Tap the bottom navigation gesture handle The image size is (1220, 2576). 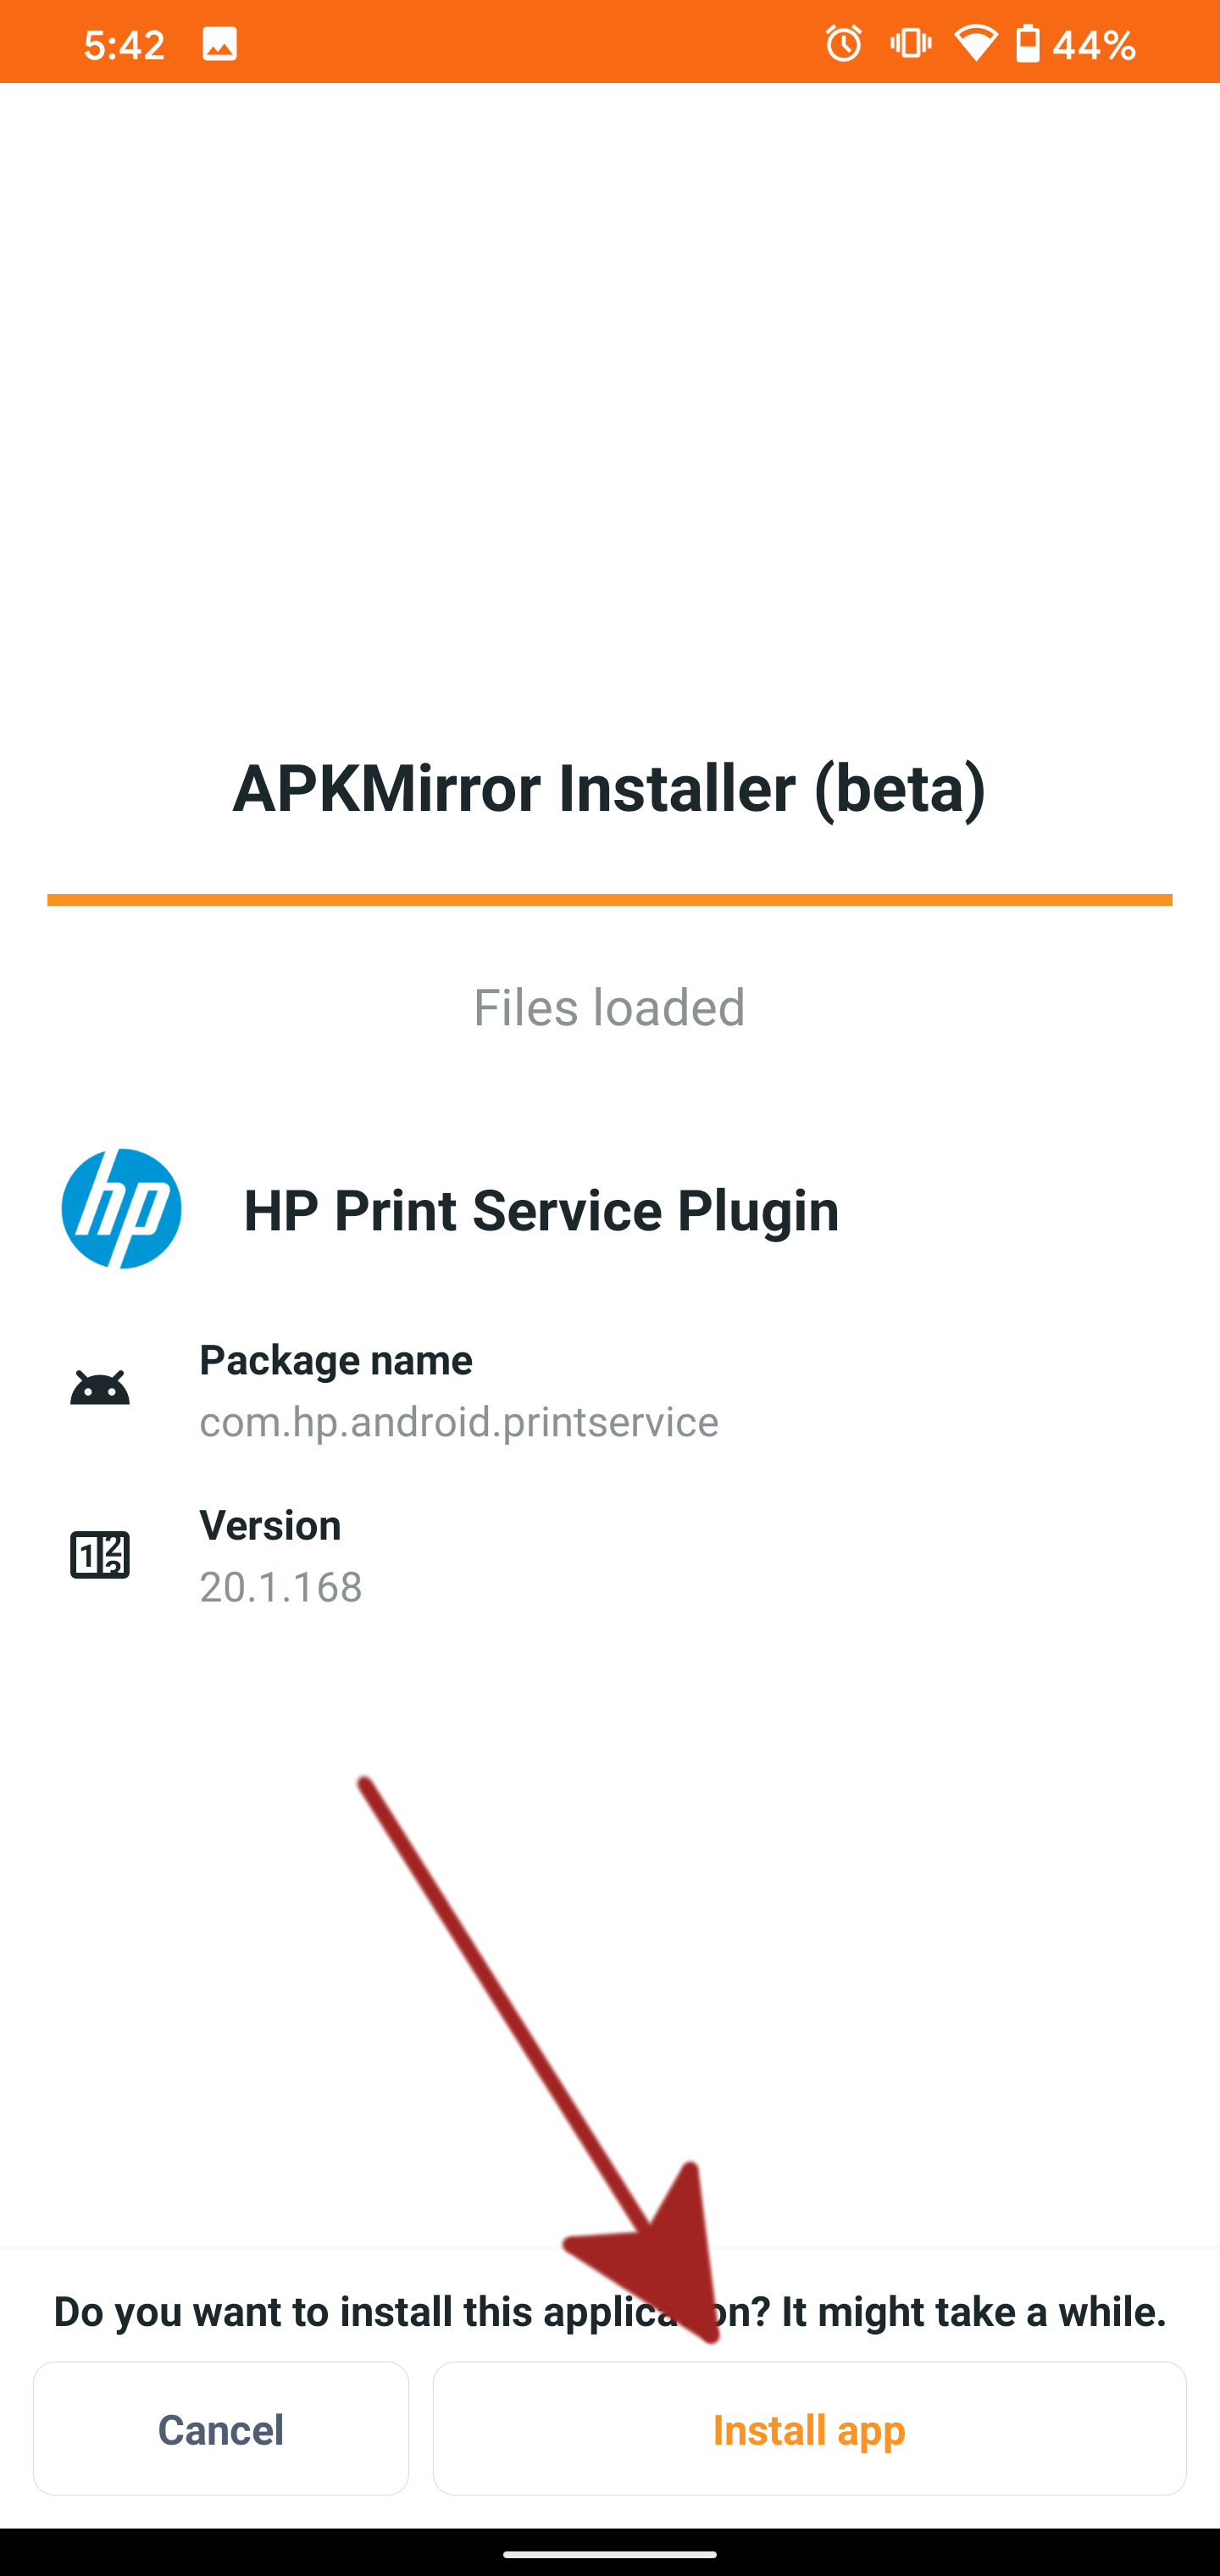[x=609, y=2554]
